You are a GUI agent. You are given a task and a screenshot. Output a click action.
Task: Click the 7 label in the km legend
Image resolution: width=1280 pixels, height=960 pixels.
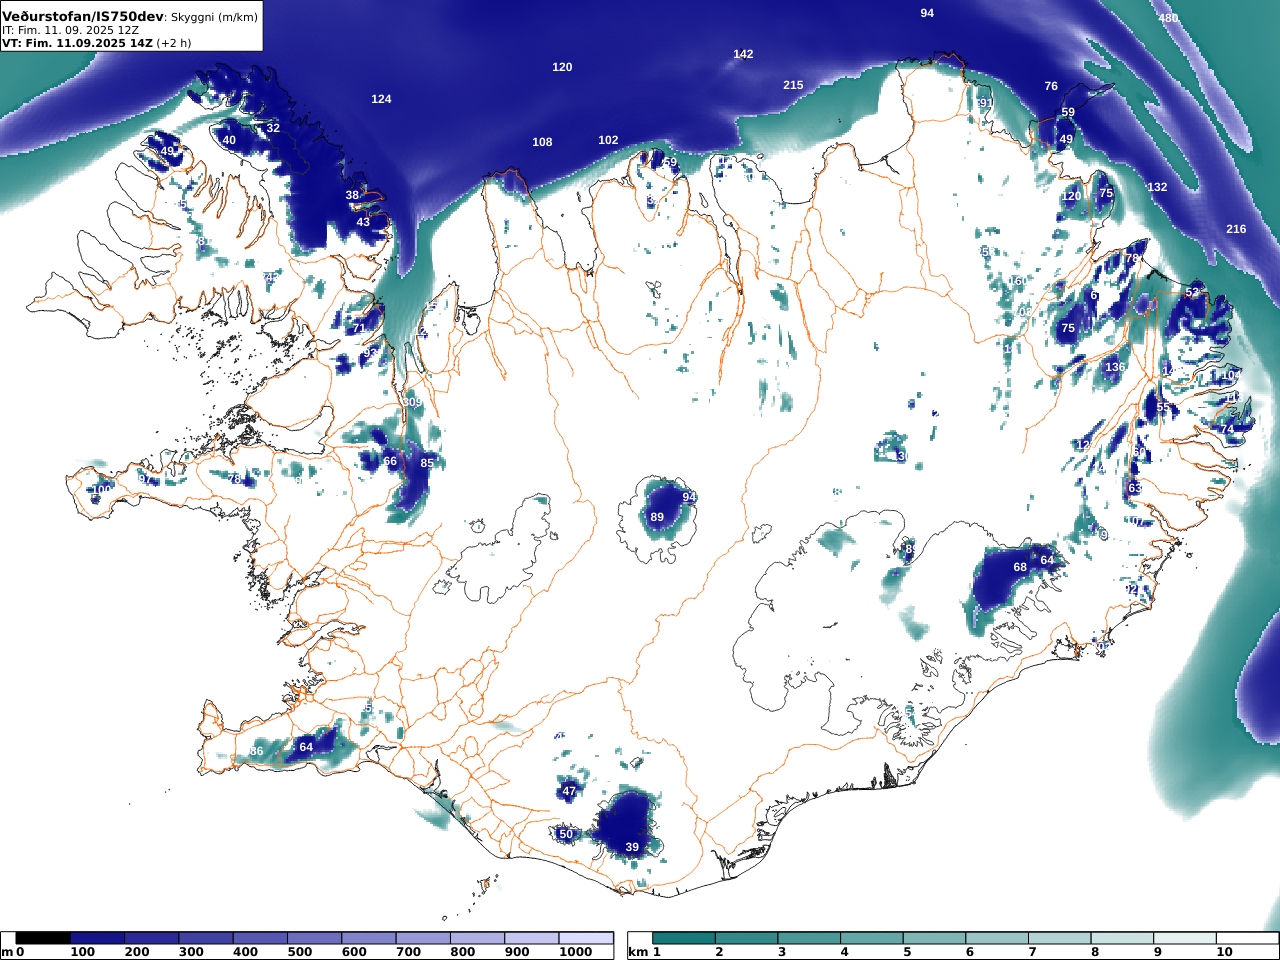click(x=1032, y=952)
